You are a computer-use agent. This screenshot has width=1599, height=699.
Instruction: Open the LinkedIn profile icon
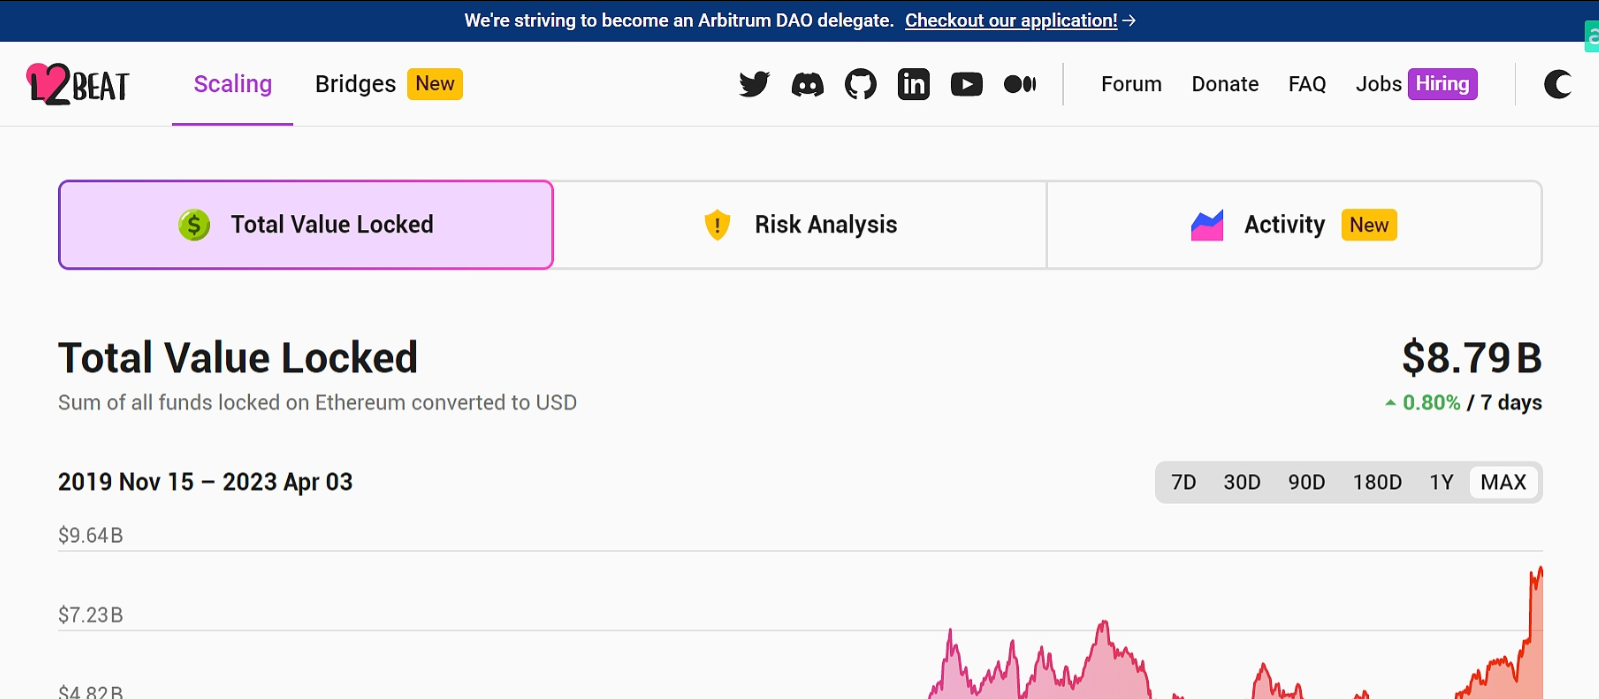pyautogui.click(x=913, y=84)
